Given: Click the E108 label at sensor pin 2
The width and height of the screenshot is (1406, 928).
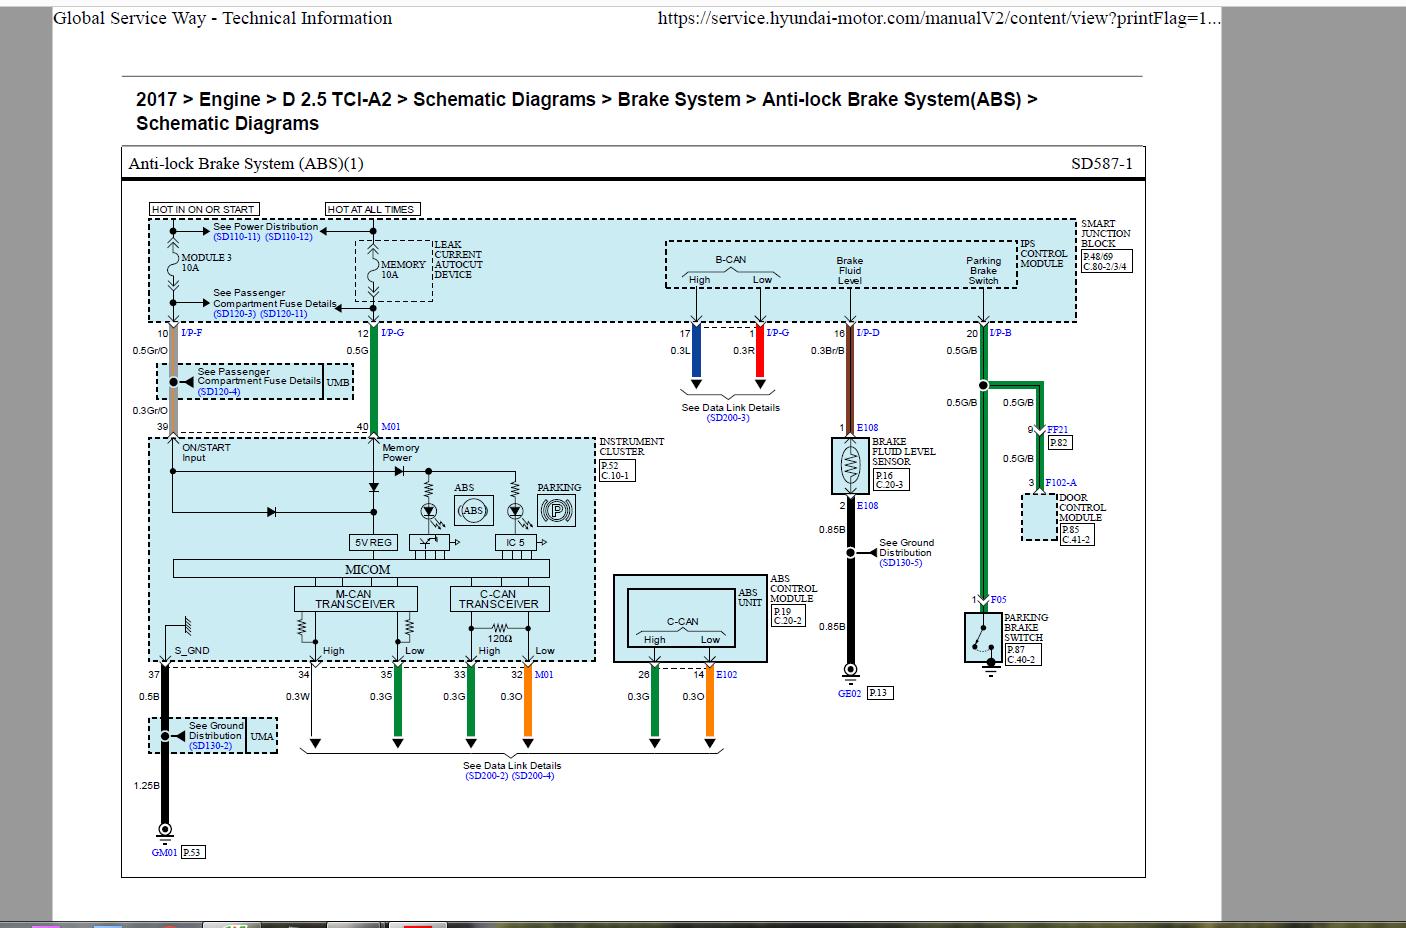Looking at the screenshot, I should [x=868, y=506].
